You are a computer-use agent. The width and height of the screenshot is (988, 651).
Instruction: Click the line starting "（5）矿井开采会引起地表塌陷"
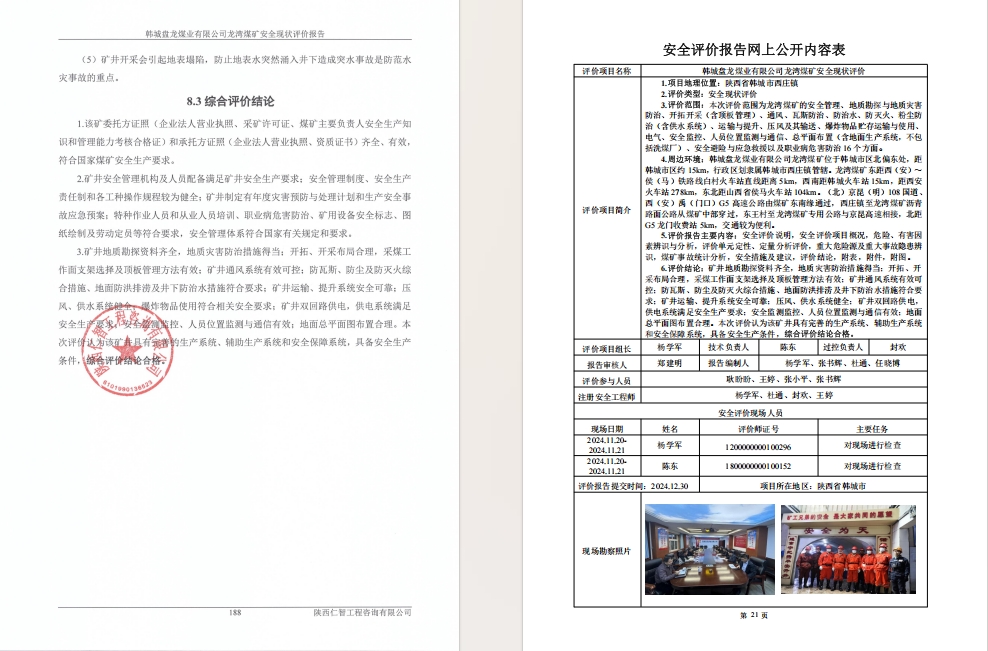click(x=246, y=60)
